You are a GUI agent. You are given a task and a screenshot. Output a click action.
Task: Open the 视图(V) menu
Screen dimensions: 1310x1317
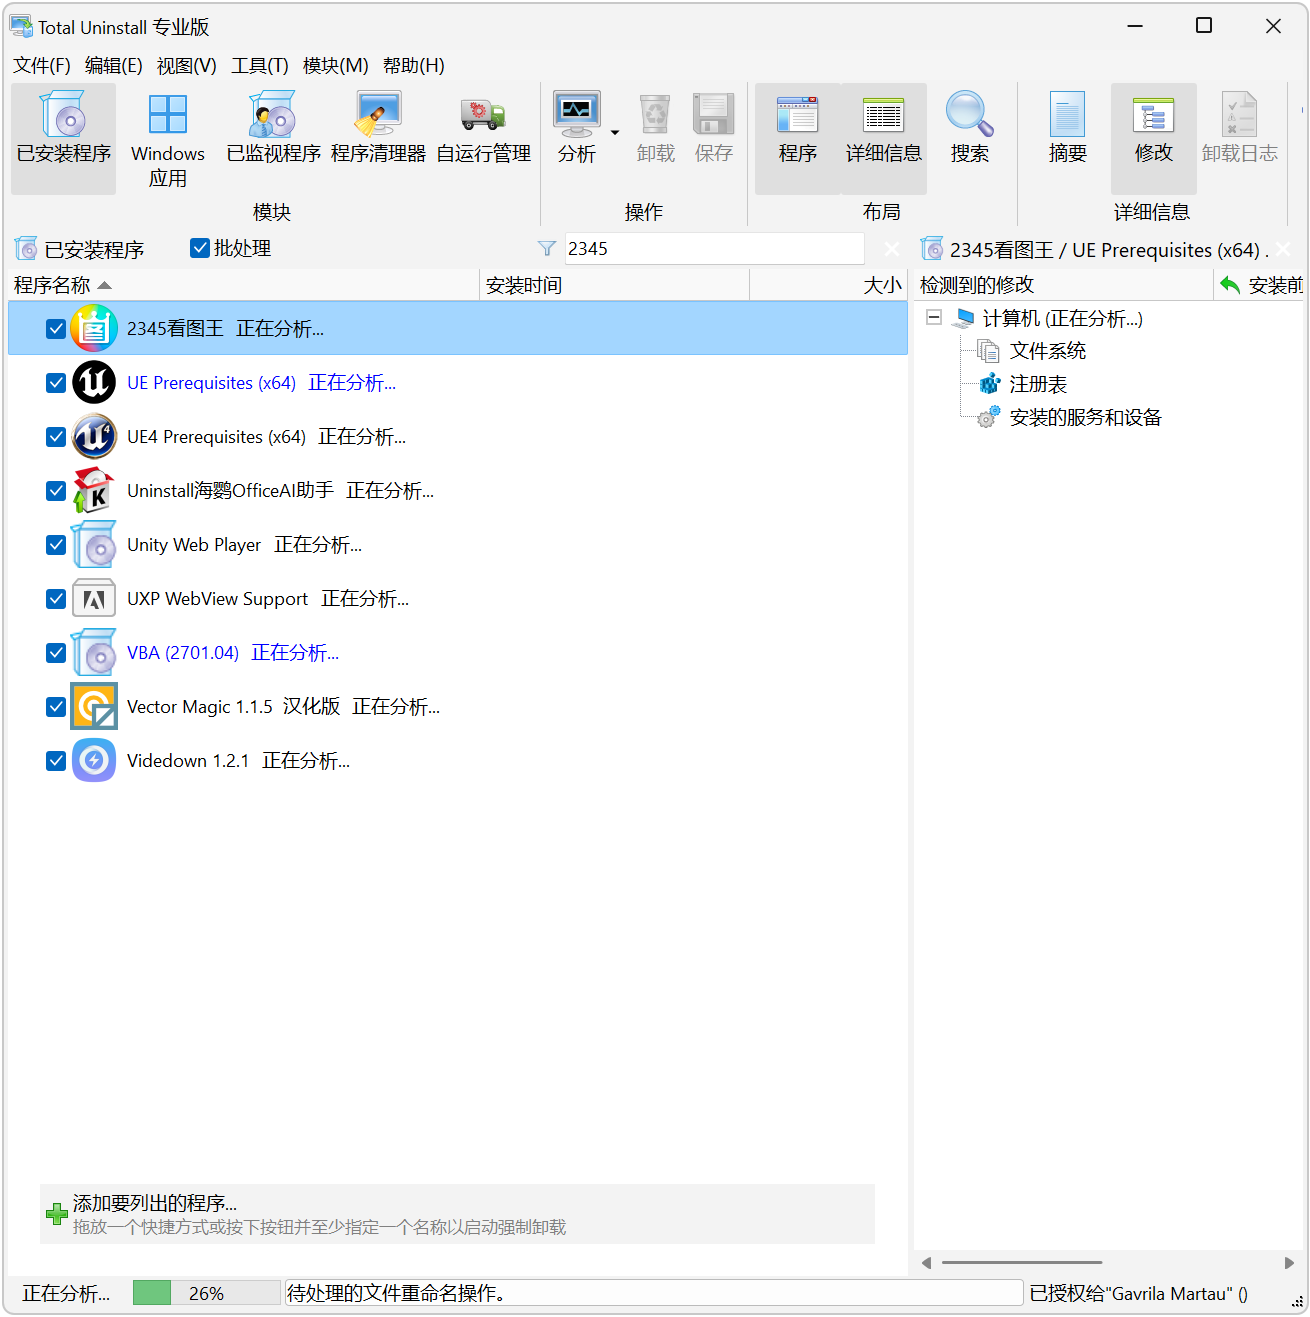click(x=187, y=65)
